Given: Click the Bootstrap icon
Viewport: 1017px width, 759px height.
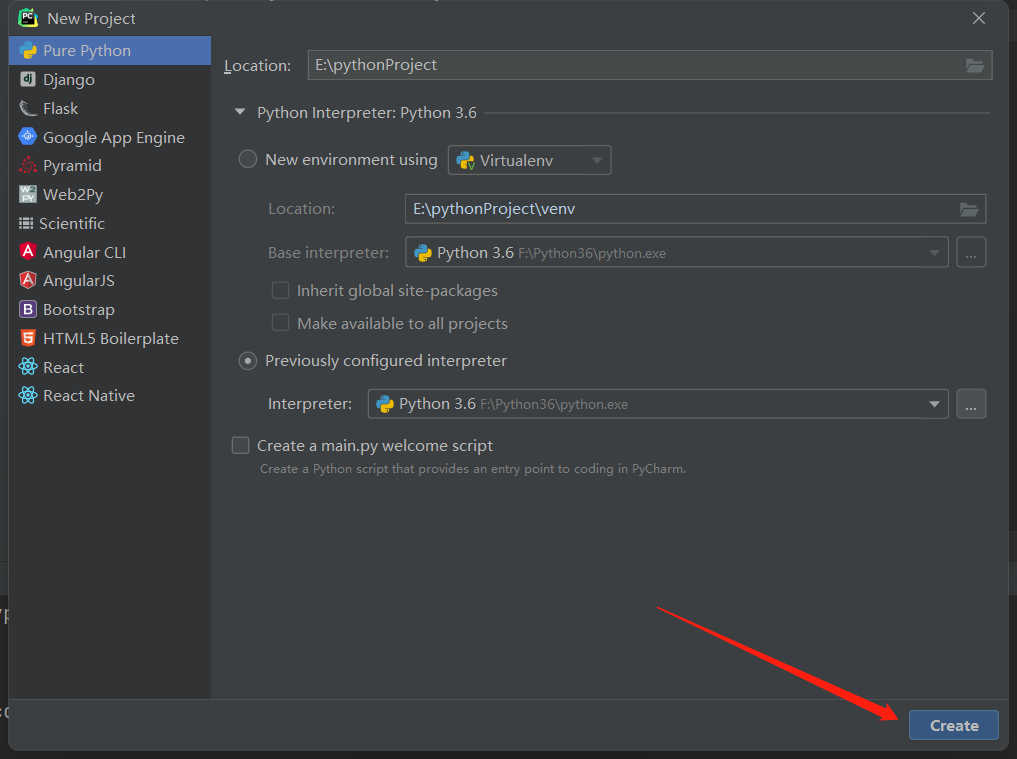Looking at the screenshot, I should [x=28, y=309].
